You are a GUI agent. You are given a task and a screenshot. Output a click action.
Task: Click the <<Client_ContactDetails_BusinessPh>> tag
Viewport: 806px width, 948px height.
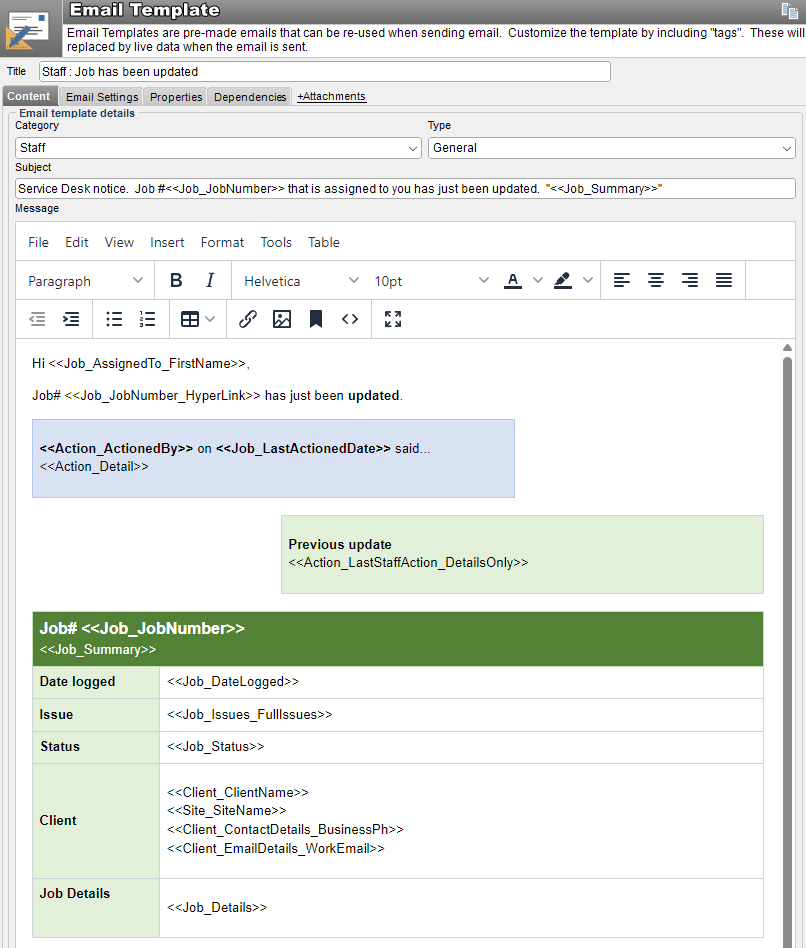285,830
